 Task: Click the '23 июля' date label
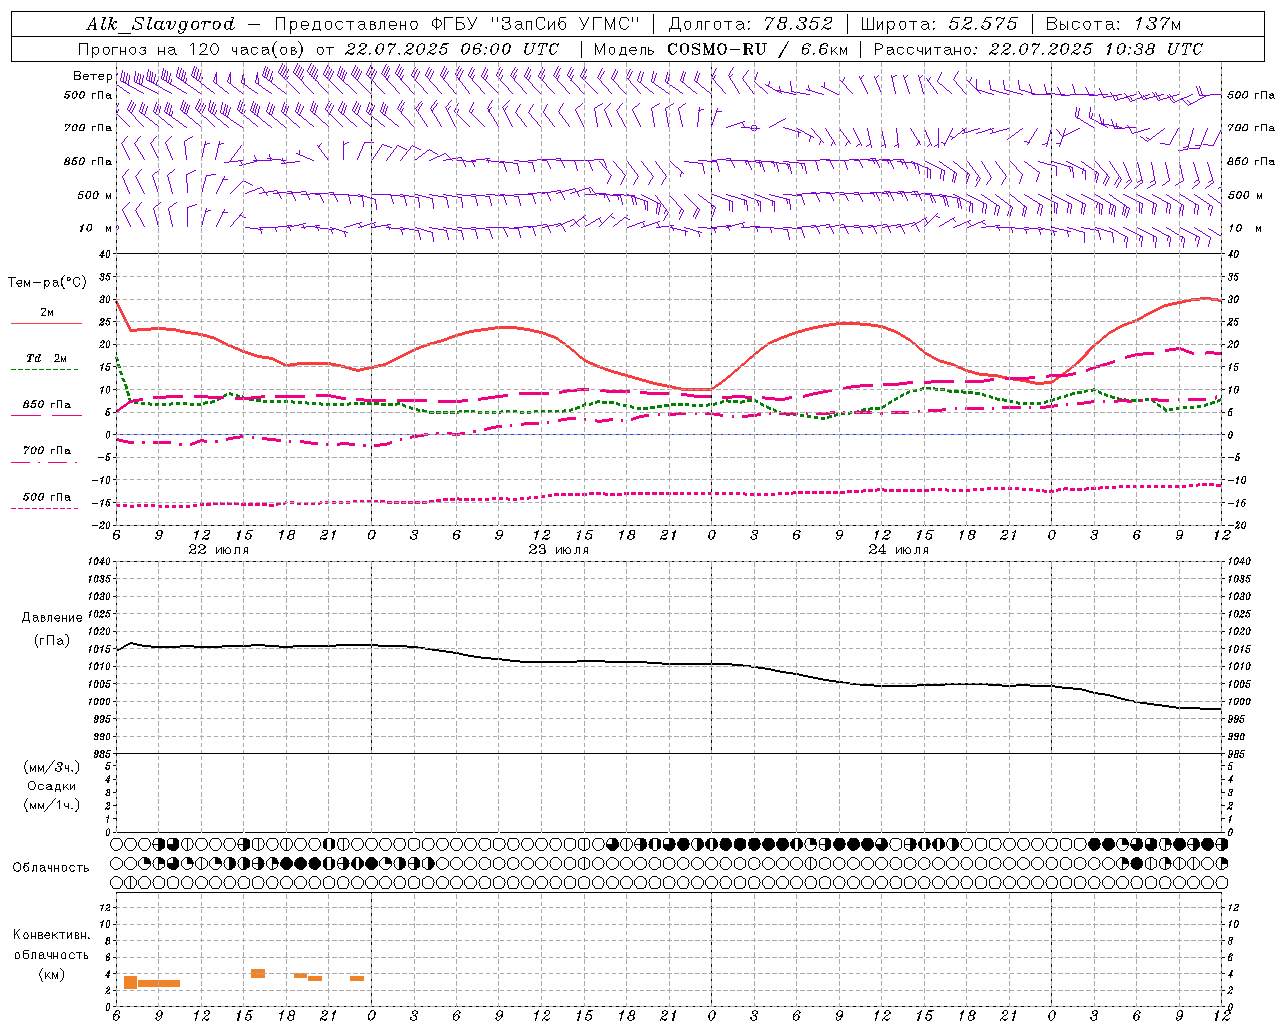[x=559, y=549]
